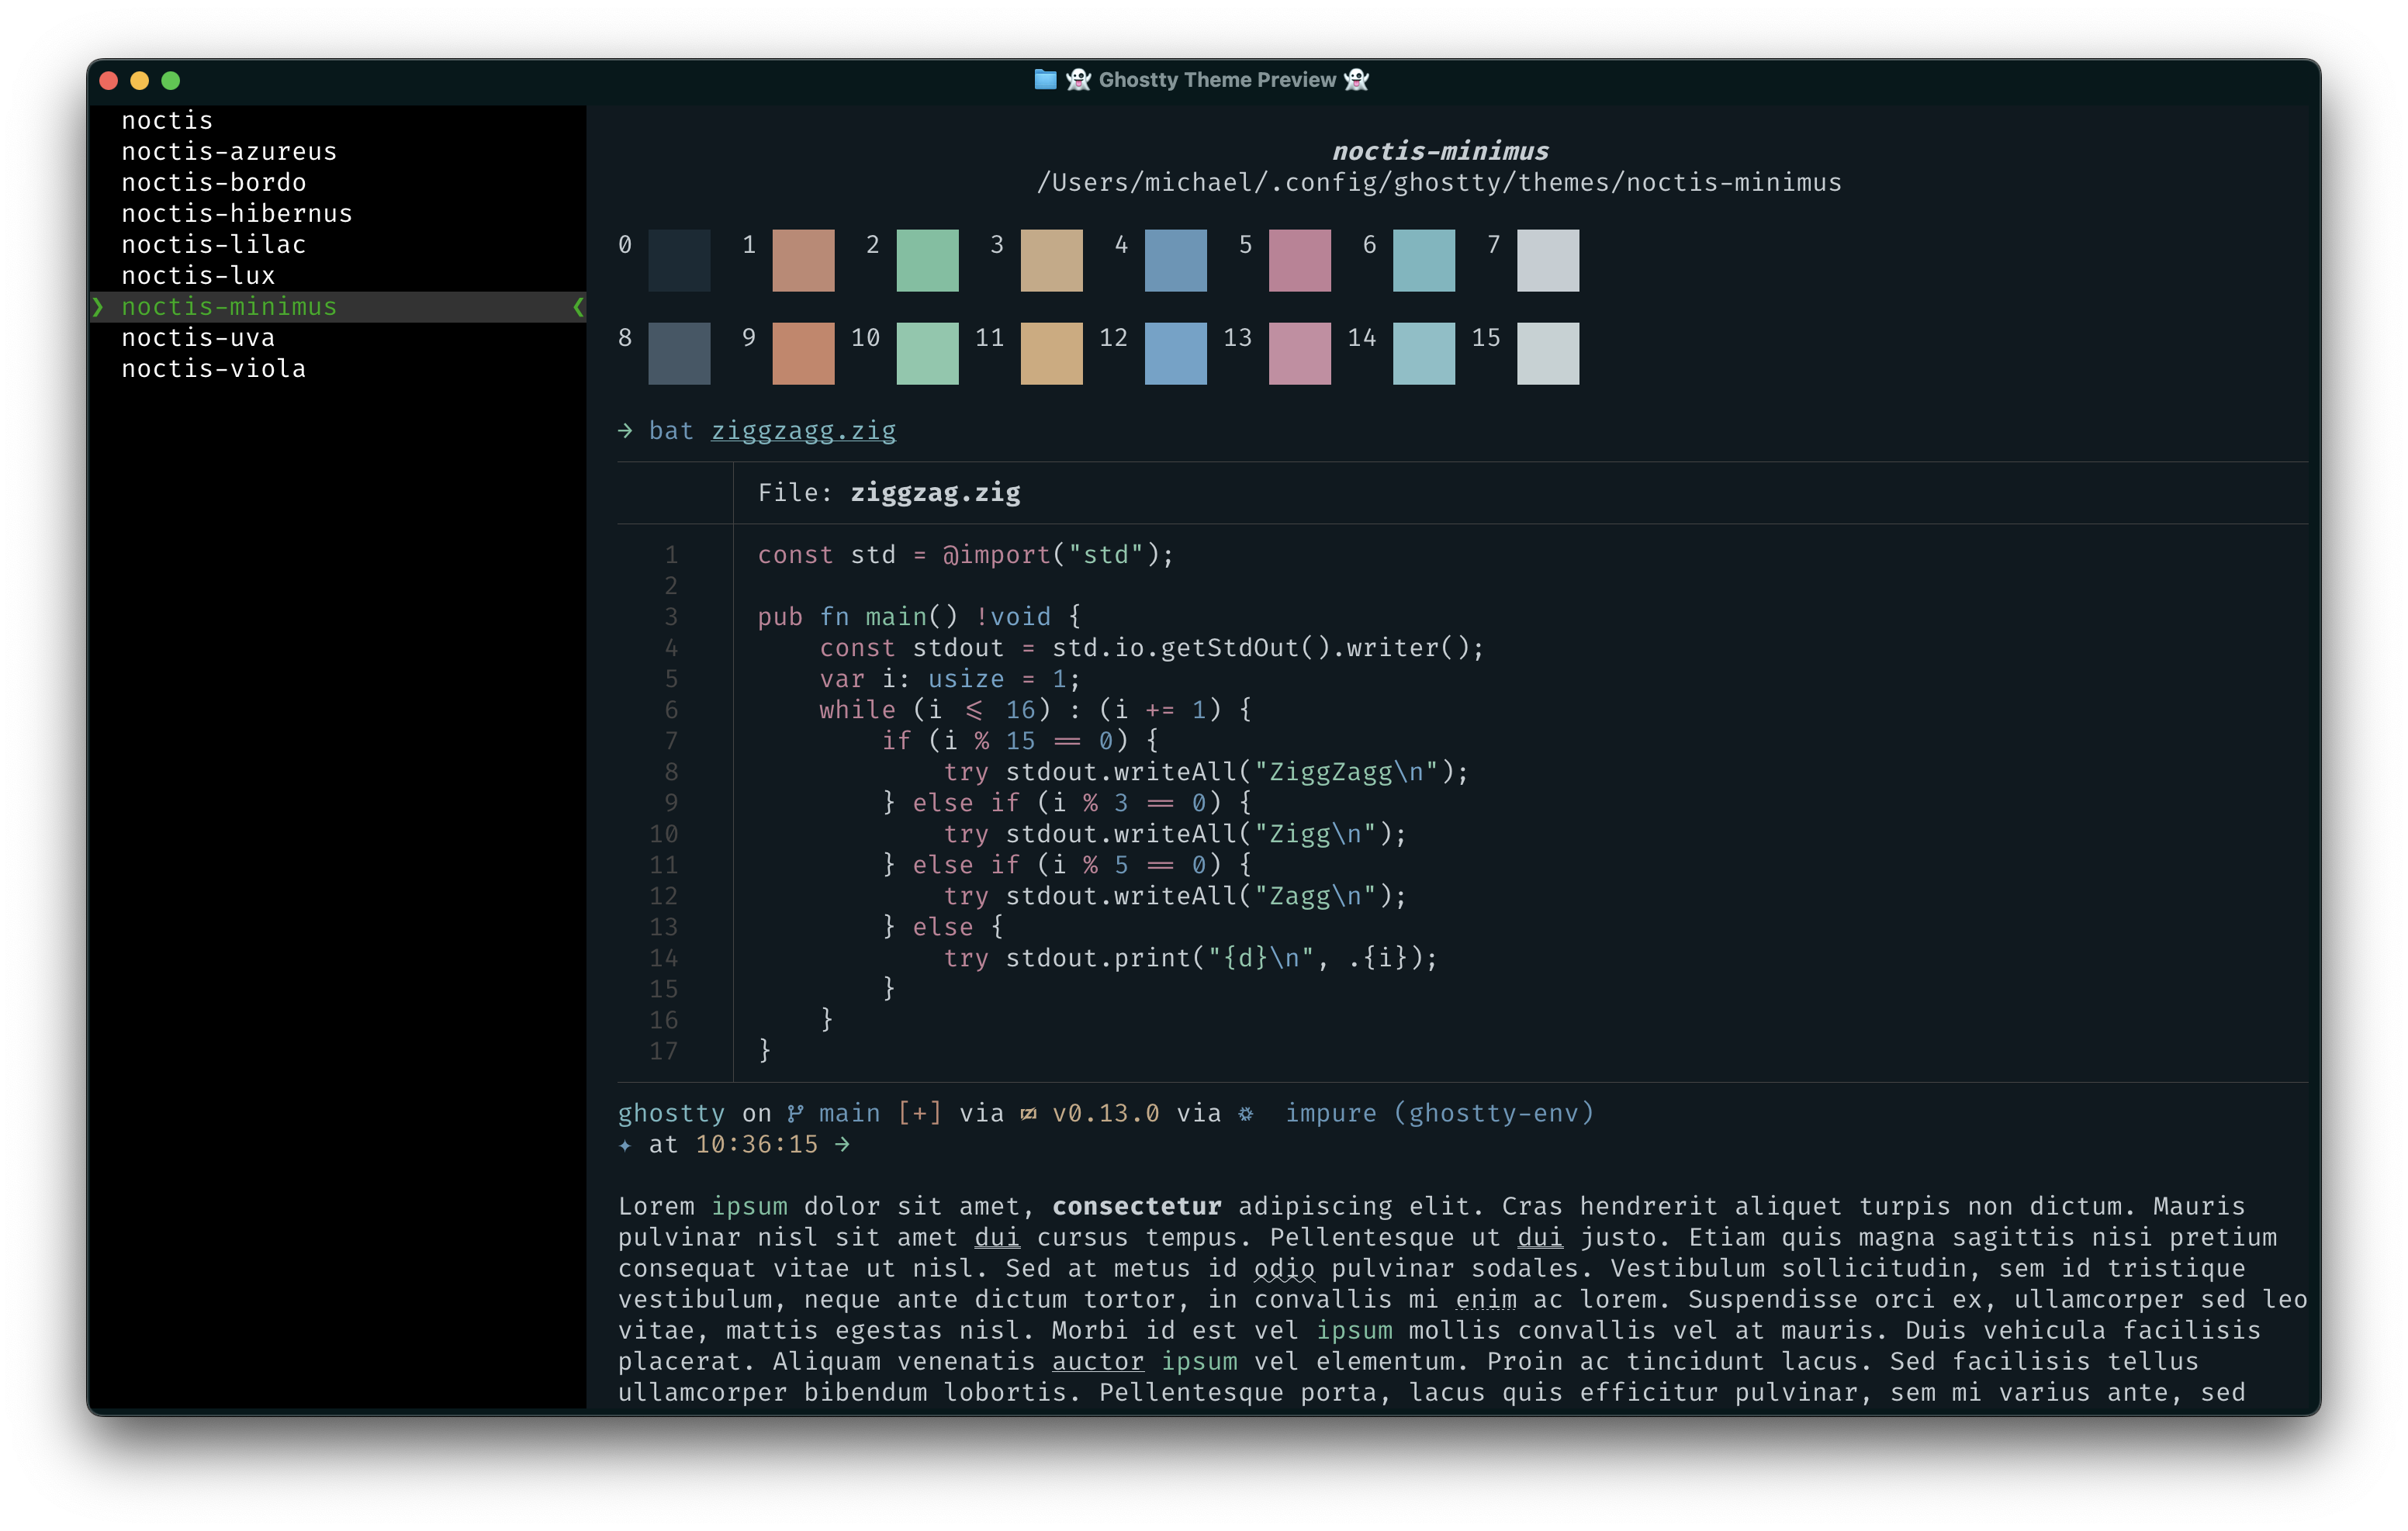Screen dimensions: 2408x1531
Task: Click the 'main' branch name in prompt
Action: pos(849,1113)
